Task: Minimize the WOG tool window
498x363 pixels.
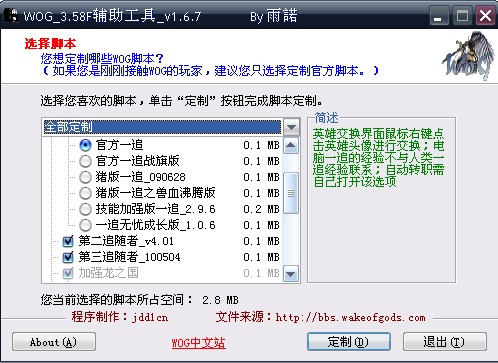Action: pos(438,16)
